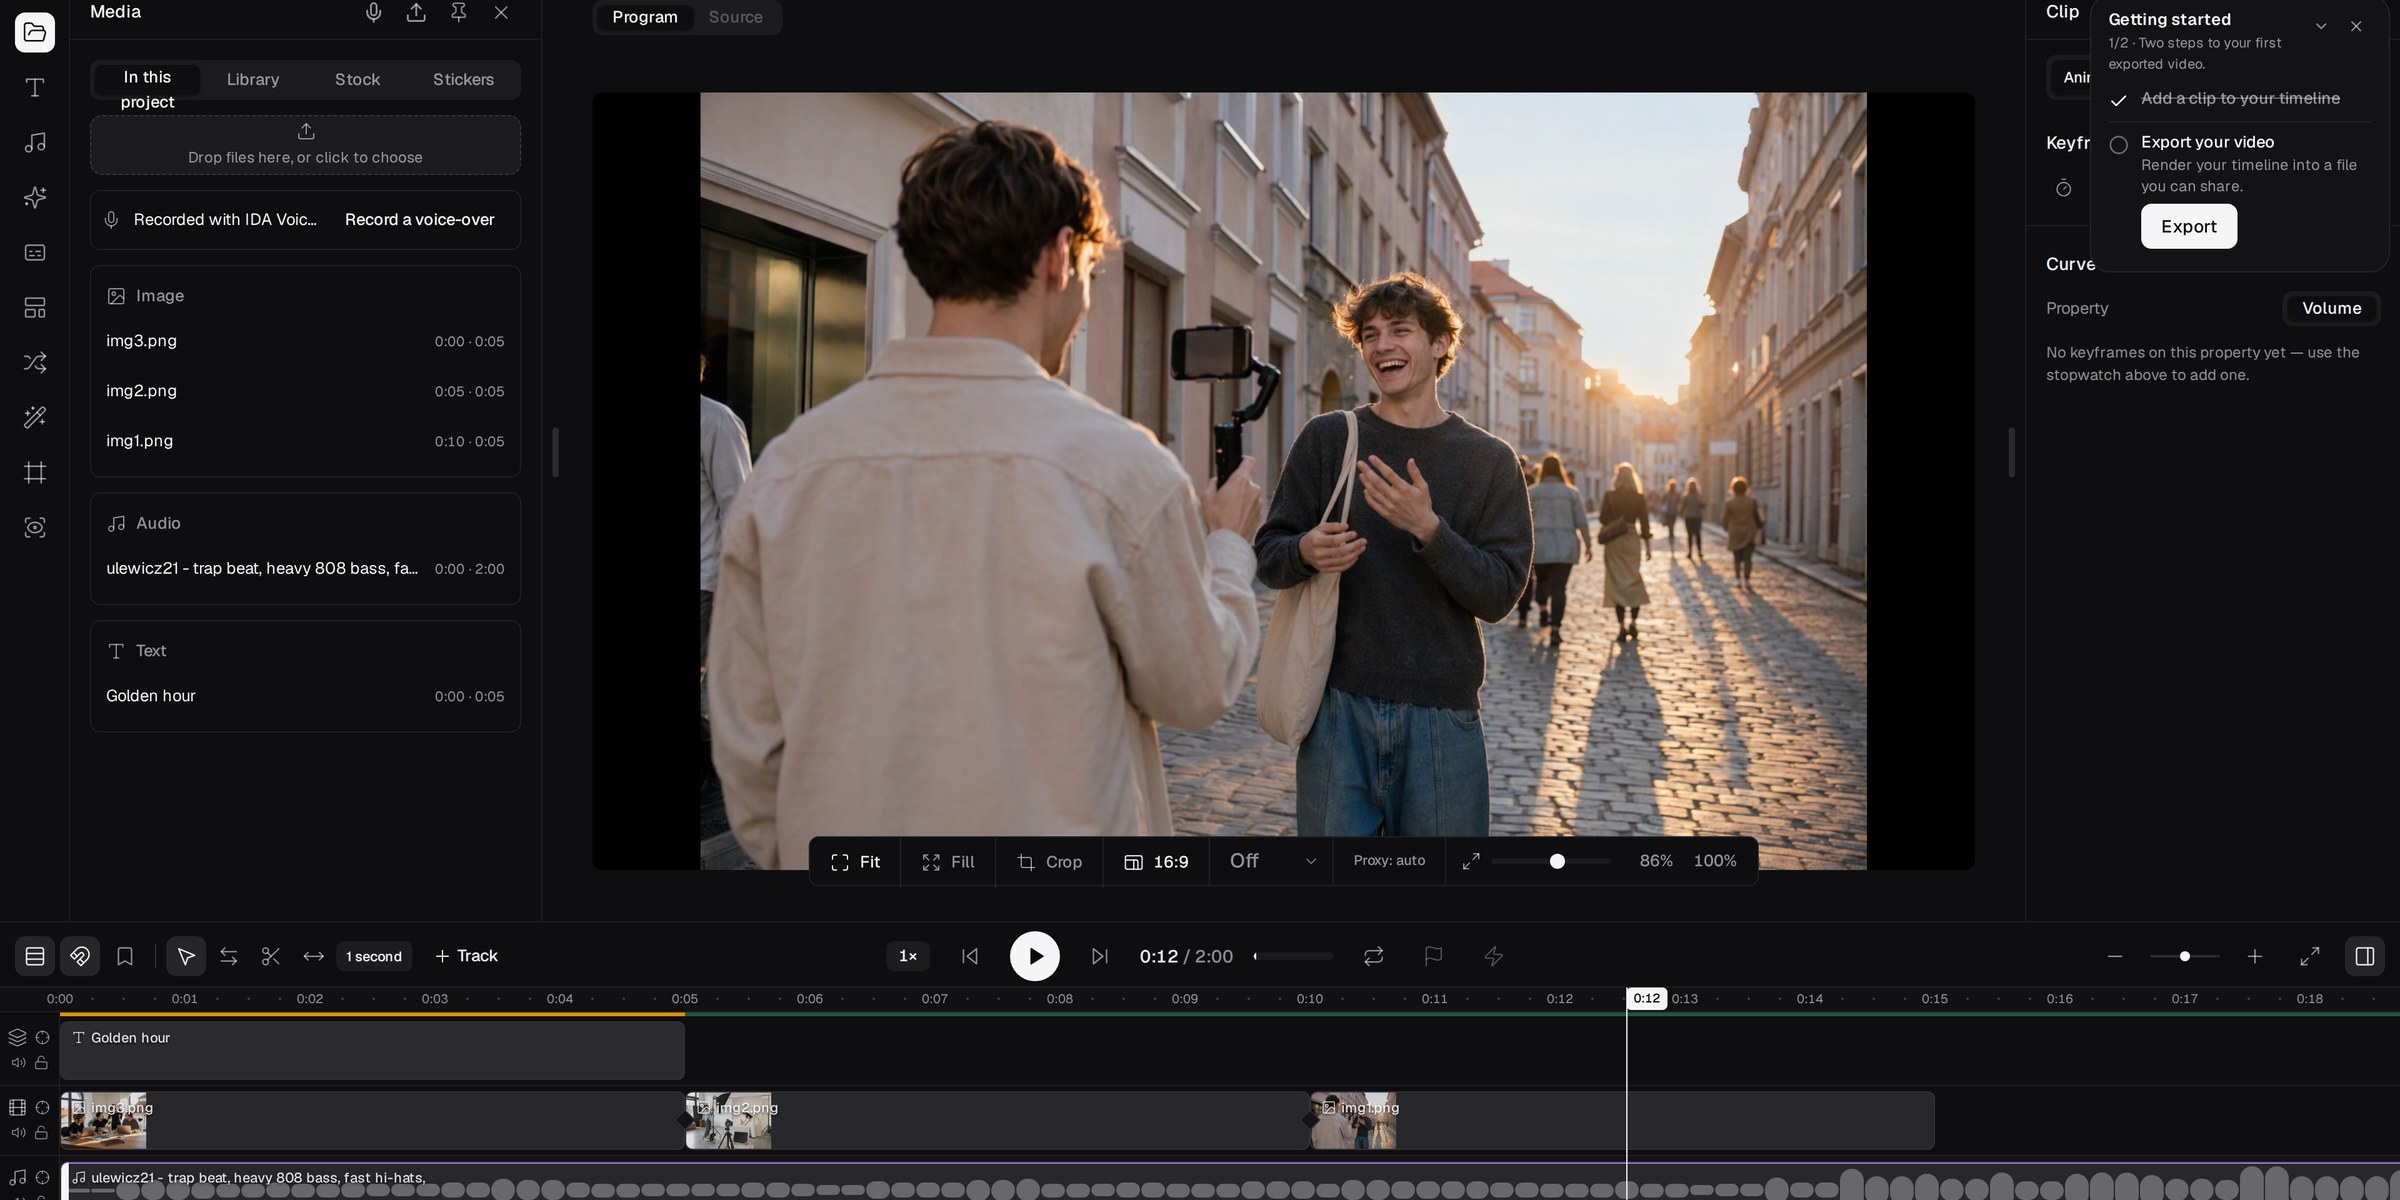Mute the Golden hour text track
The height and width of the screenshot is (1200, 2400).
[x=18, y=1063]
